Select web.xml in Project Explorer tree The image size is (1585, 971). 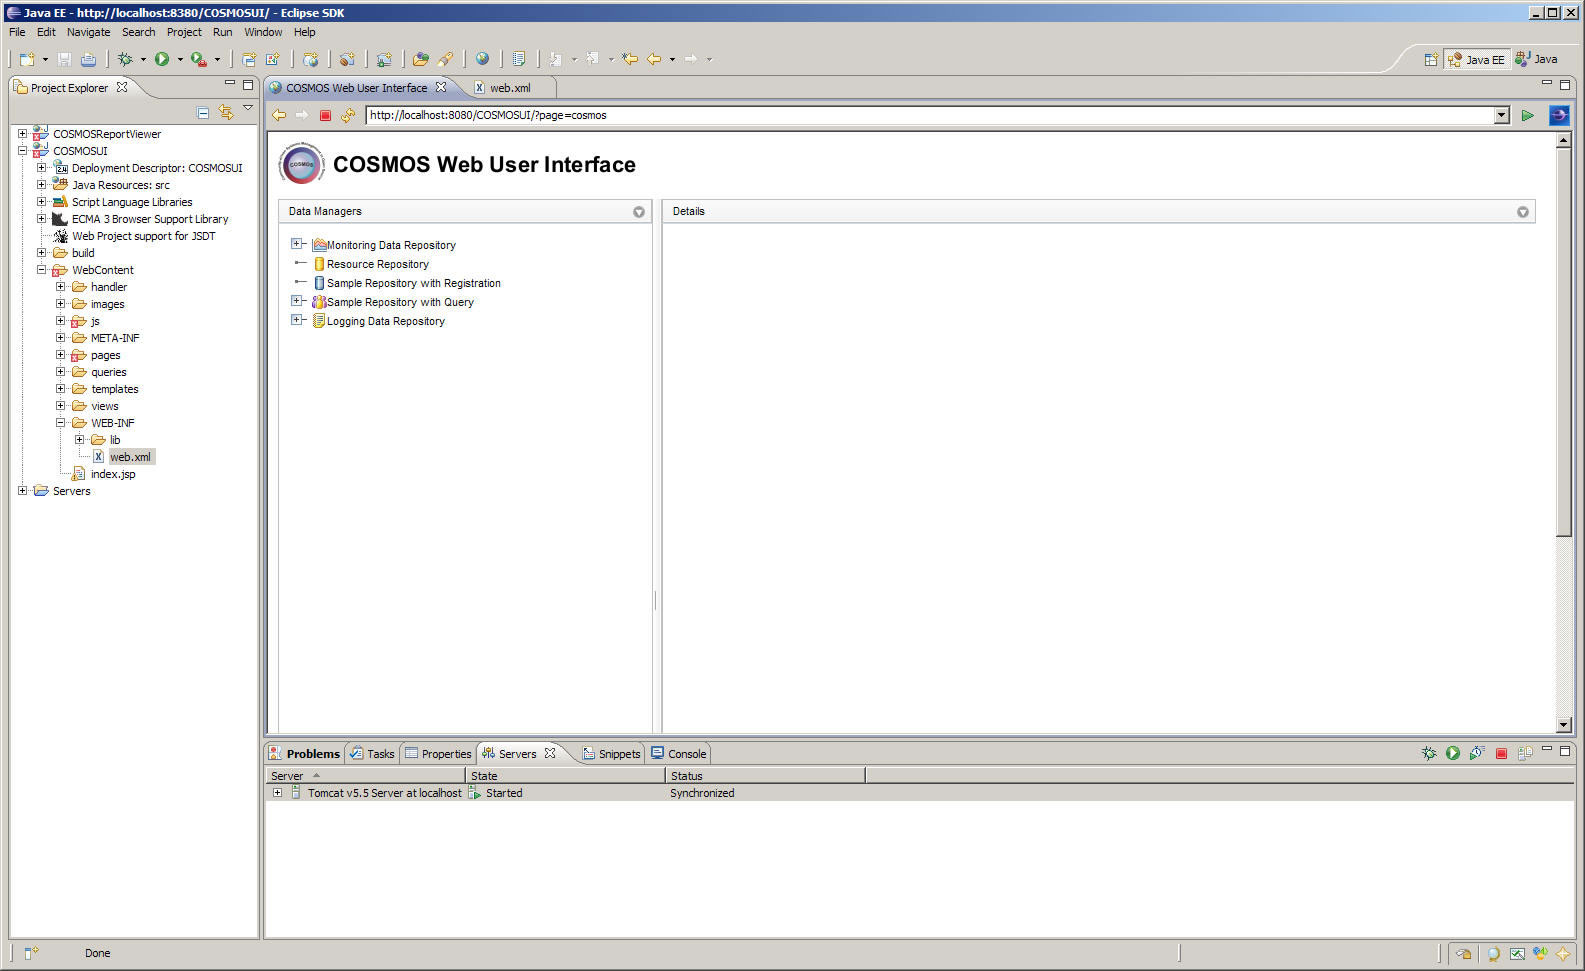click(130, 457)
